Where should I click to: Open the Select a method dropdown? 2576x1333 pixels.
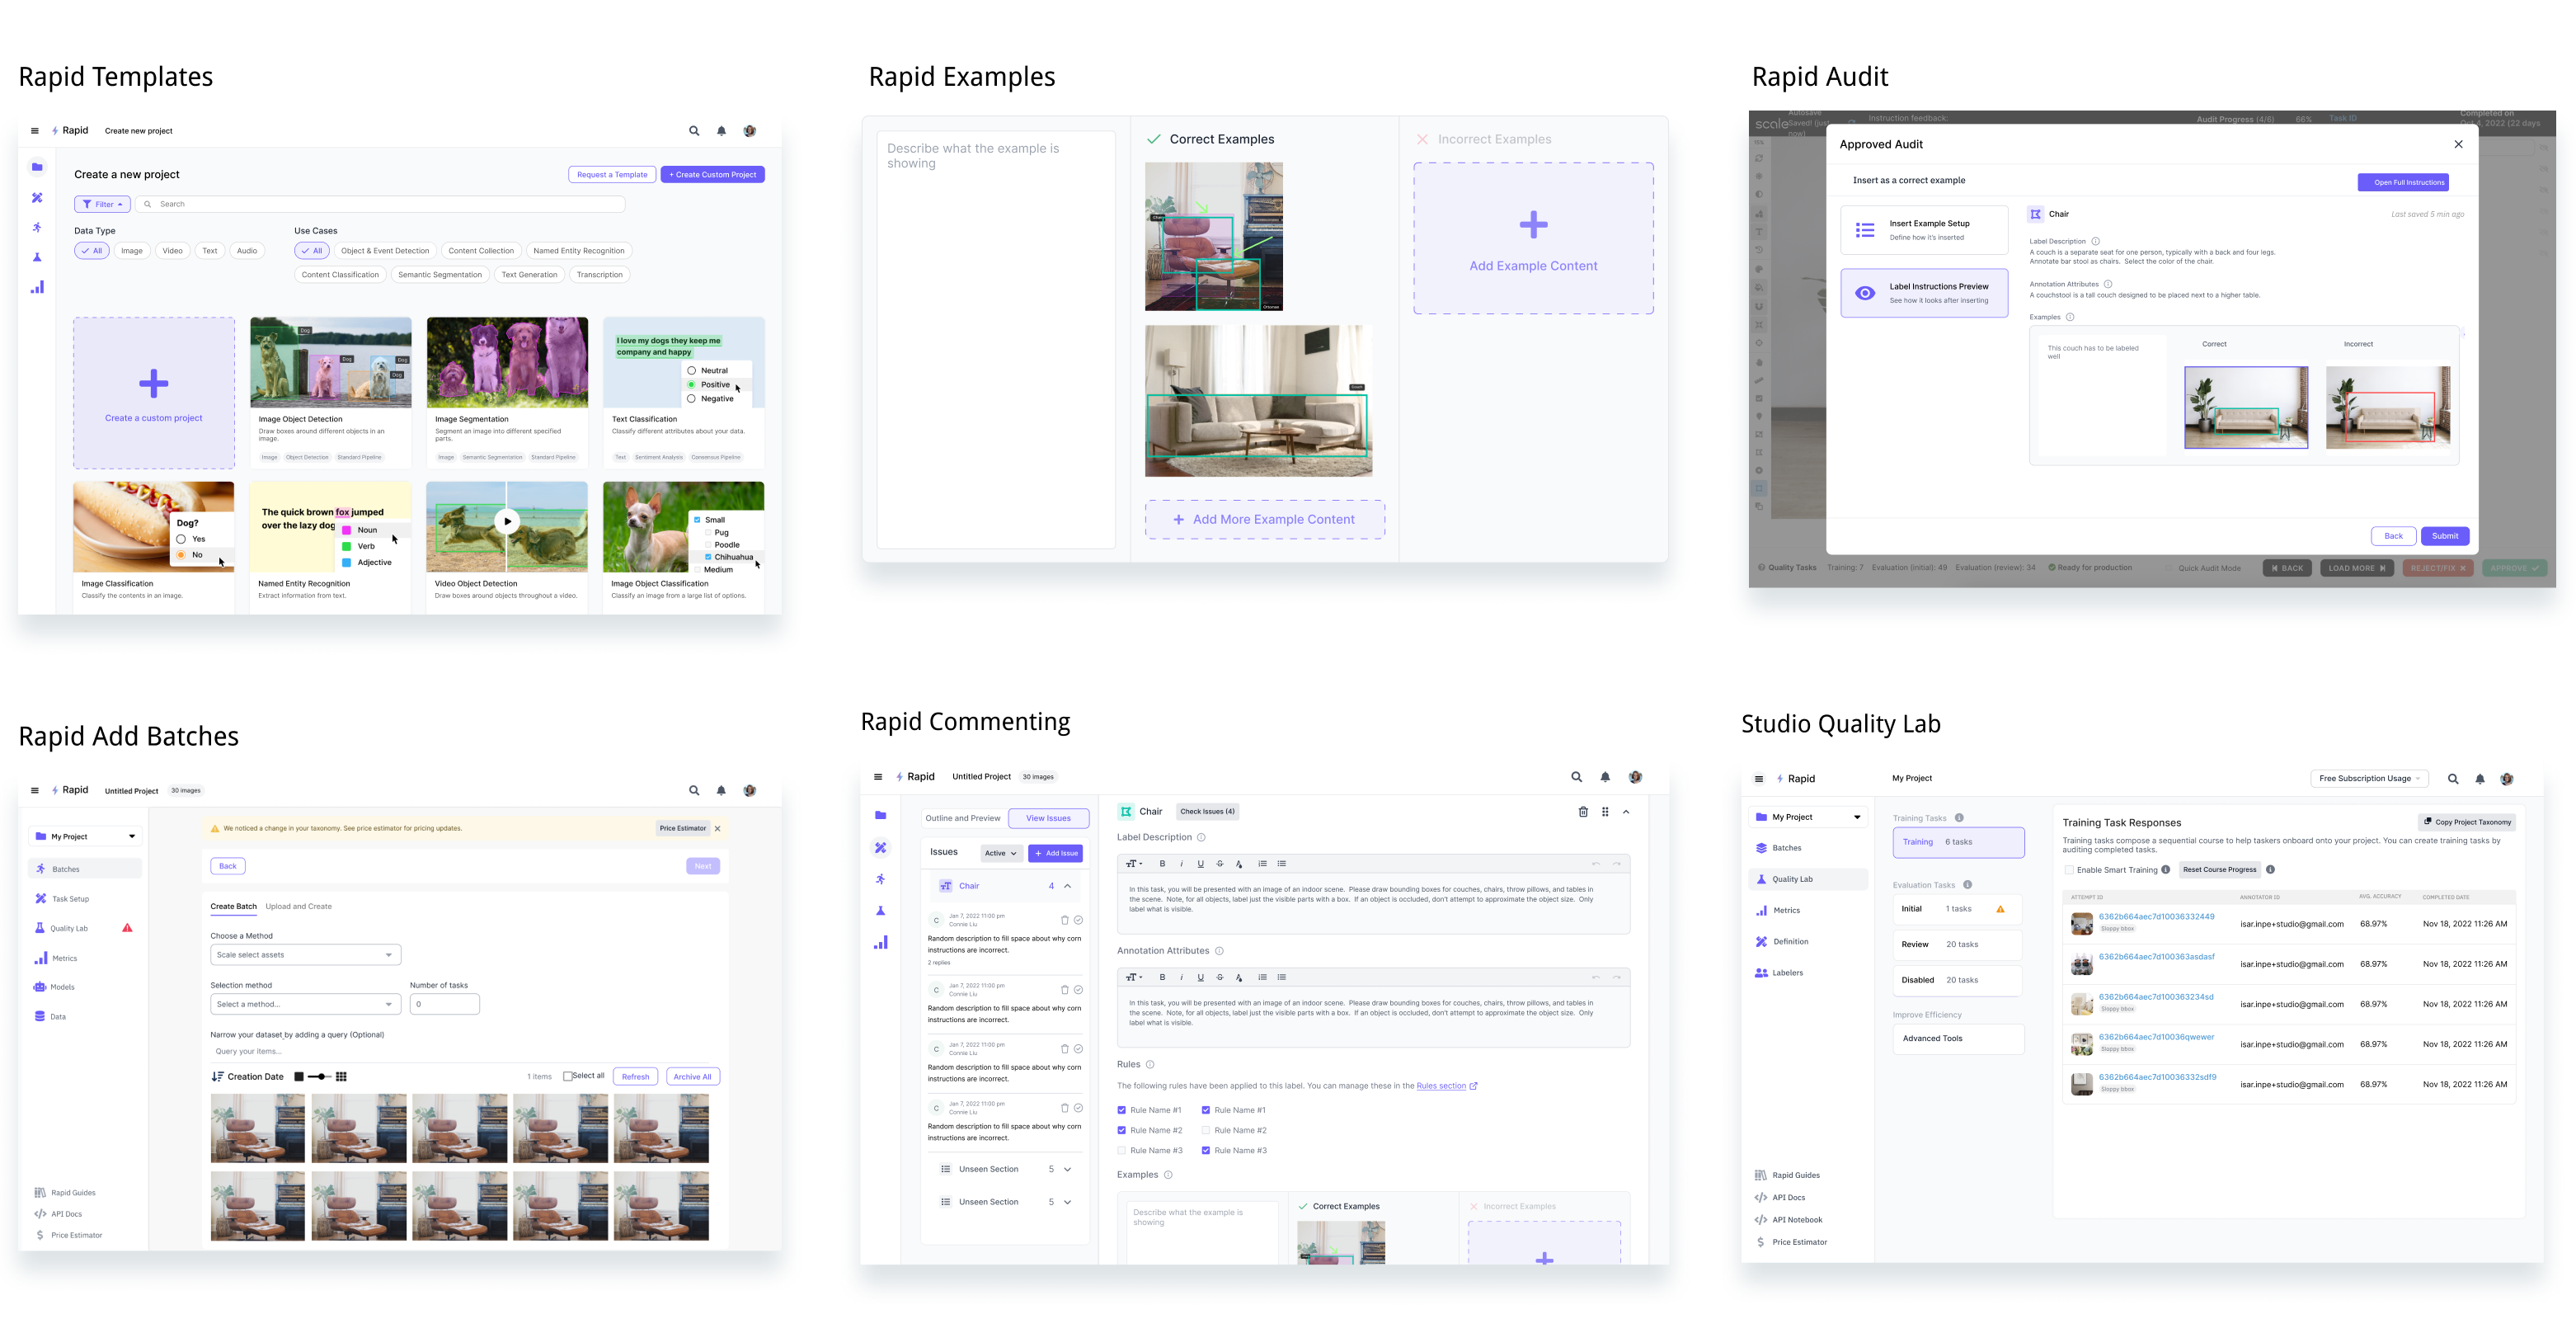(x=306, y=1005)
